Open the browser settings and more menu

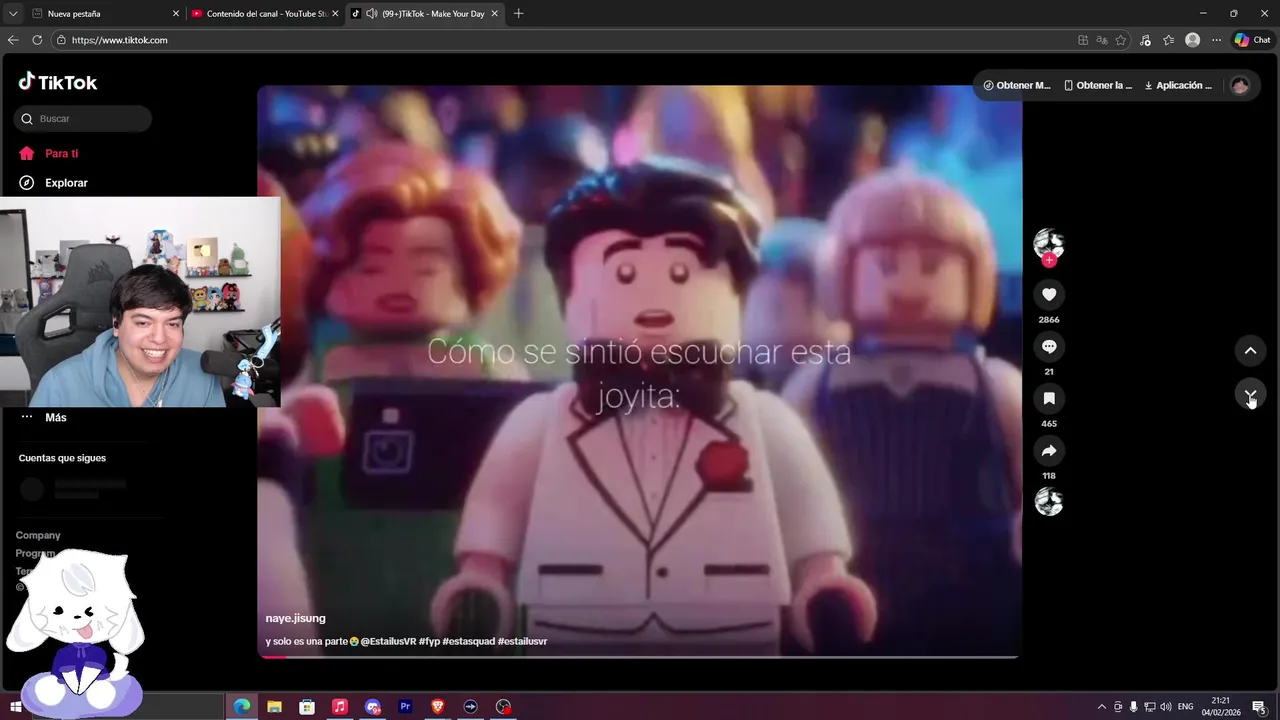pos(1216,40)
